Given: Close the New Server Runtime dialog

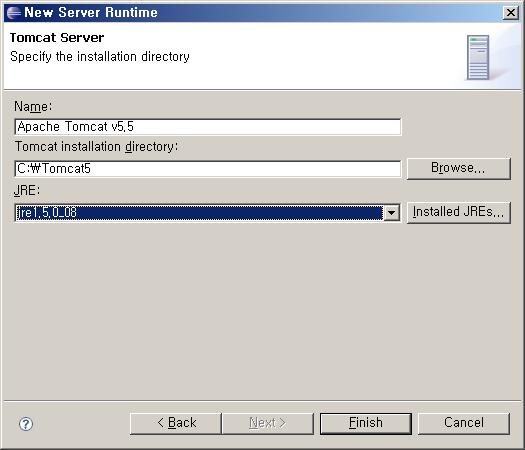Looking at the screenshot, I should click(510, 13).
